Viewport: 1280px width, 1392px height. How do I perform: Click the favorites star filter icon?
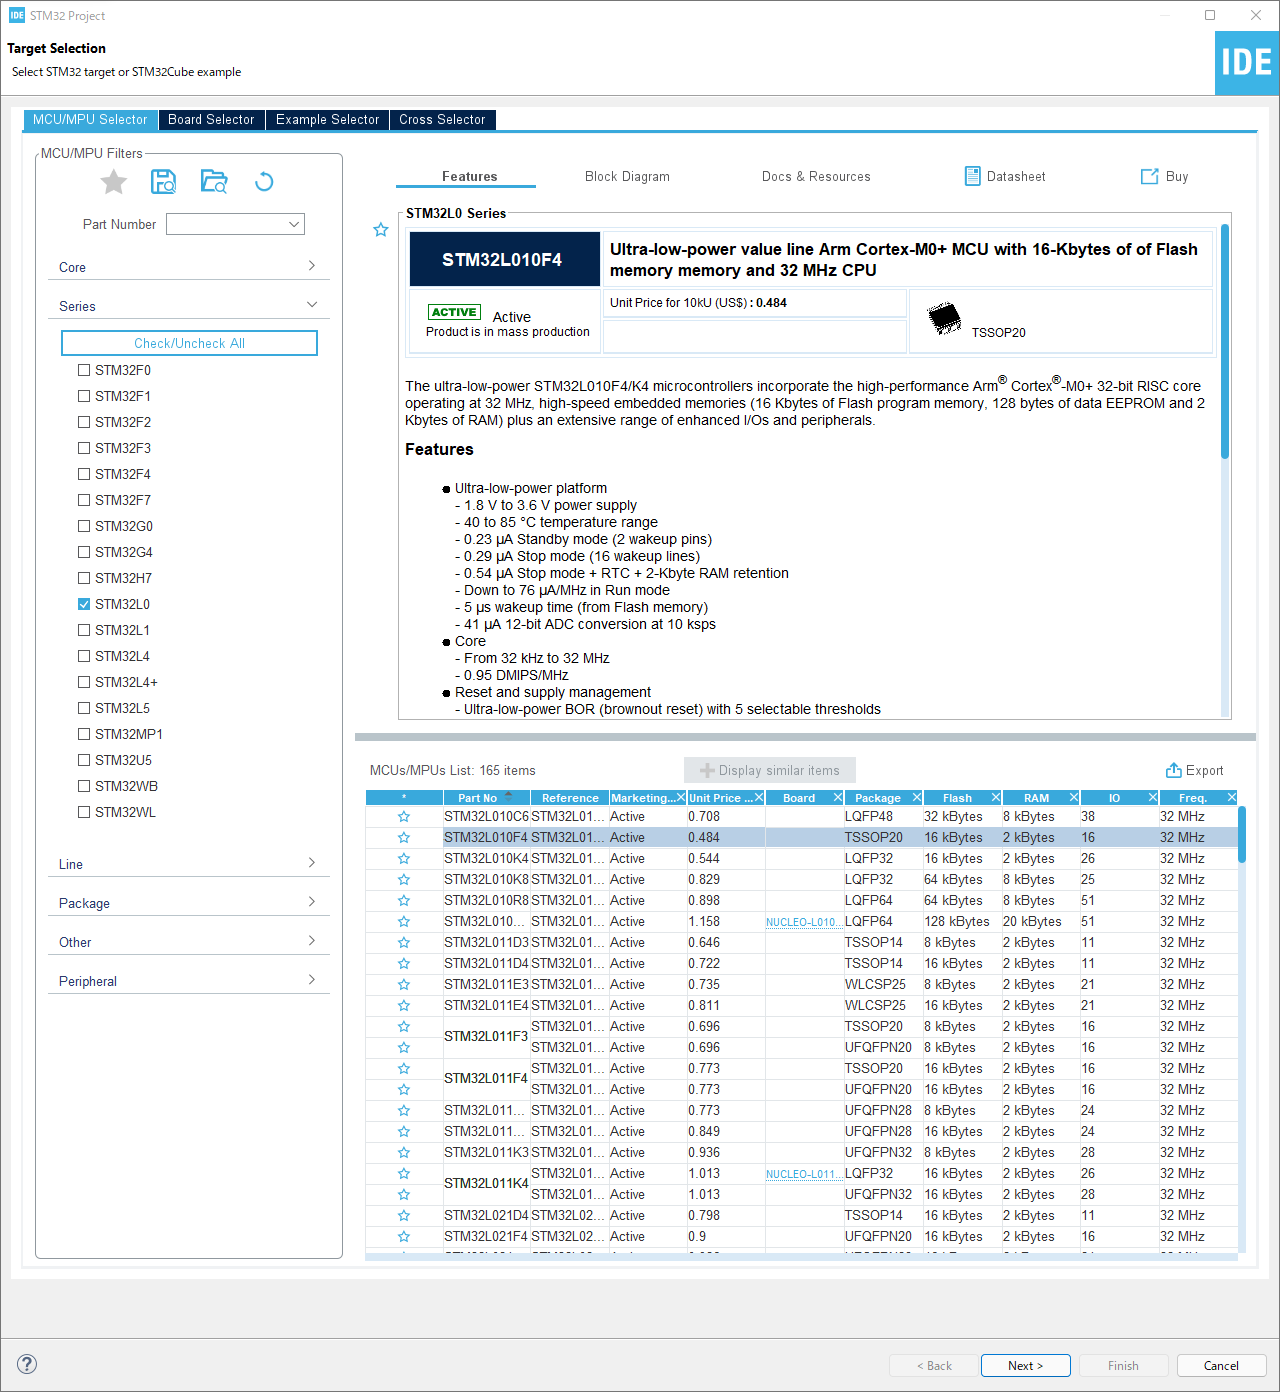click(x=114, y=182)
